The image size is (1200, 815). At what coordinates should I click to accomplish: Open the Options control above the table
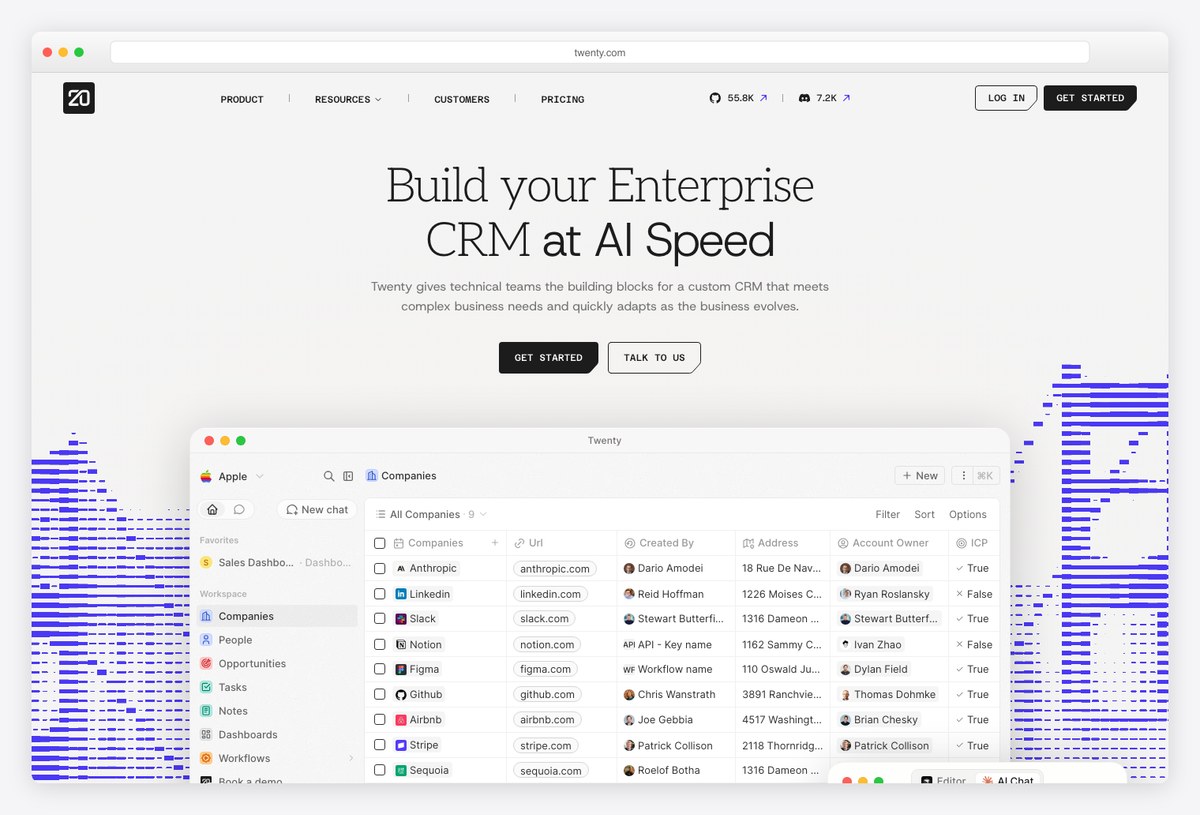(x=968, y=514)
